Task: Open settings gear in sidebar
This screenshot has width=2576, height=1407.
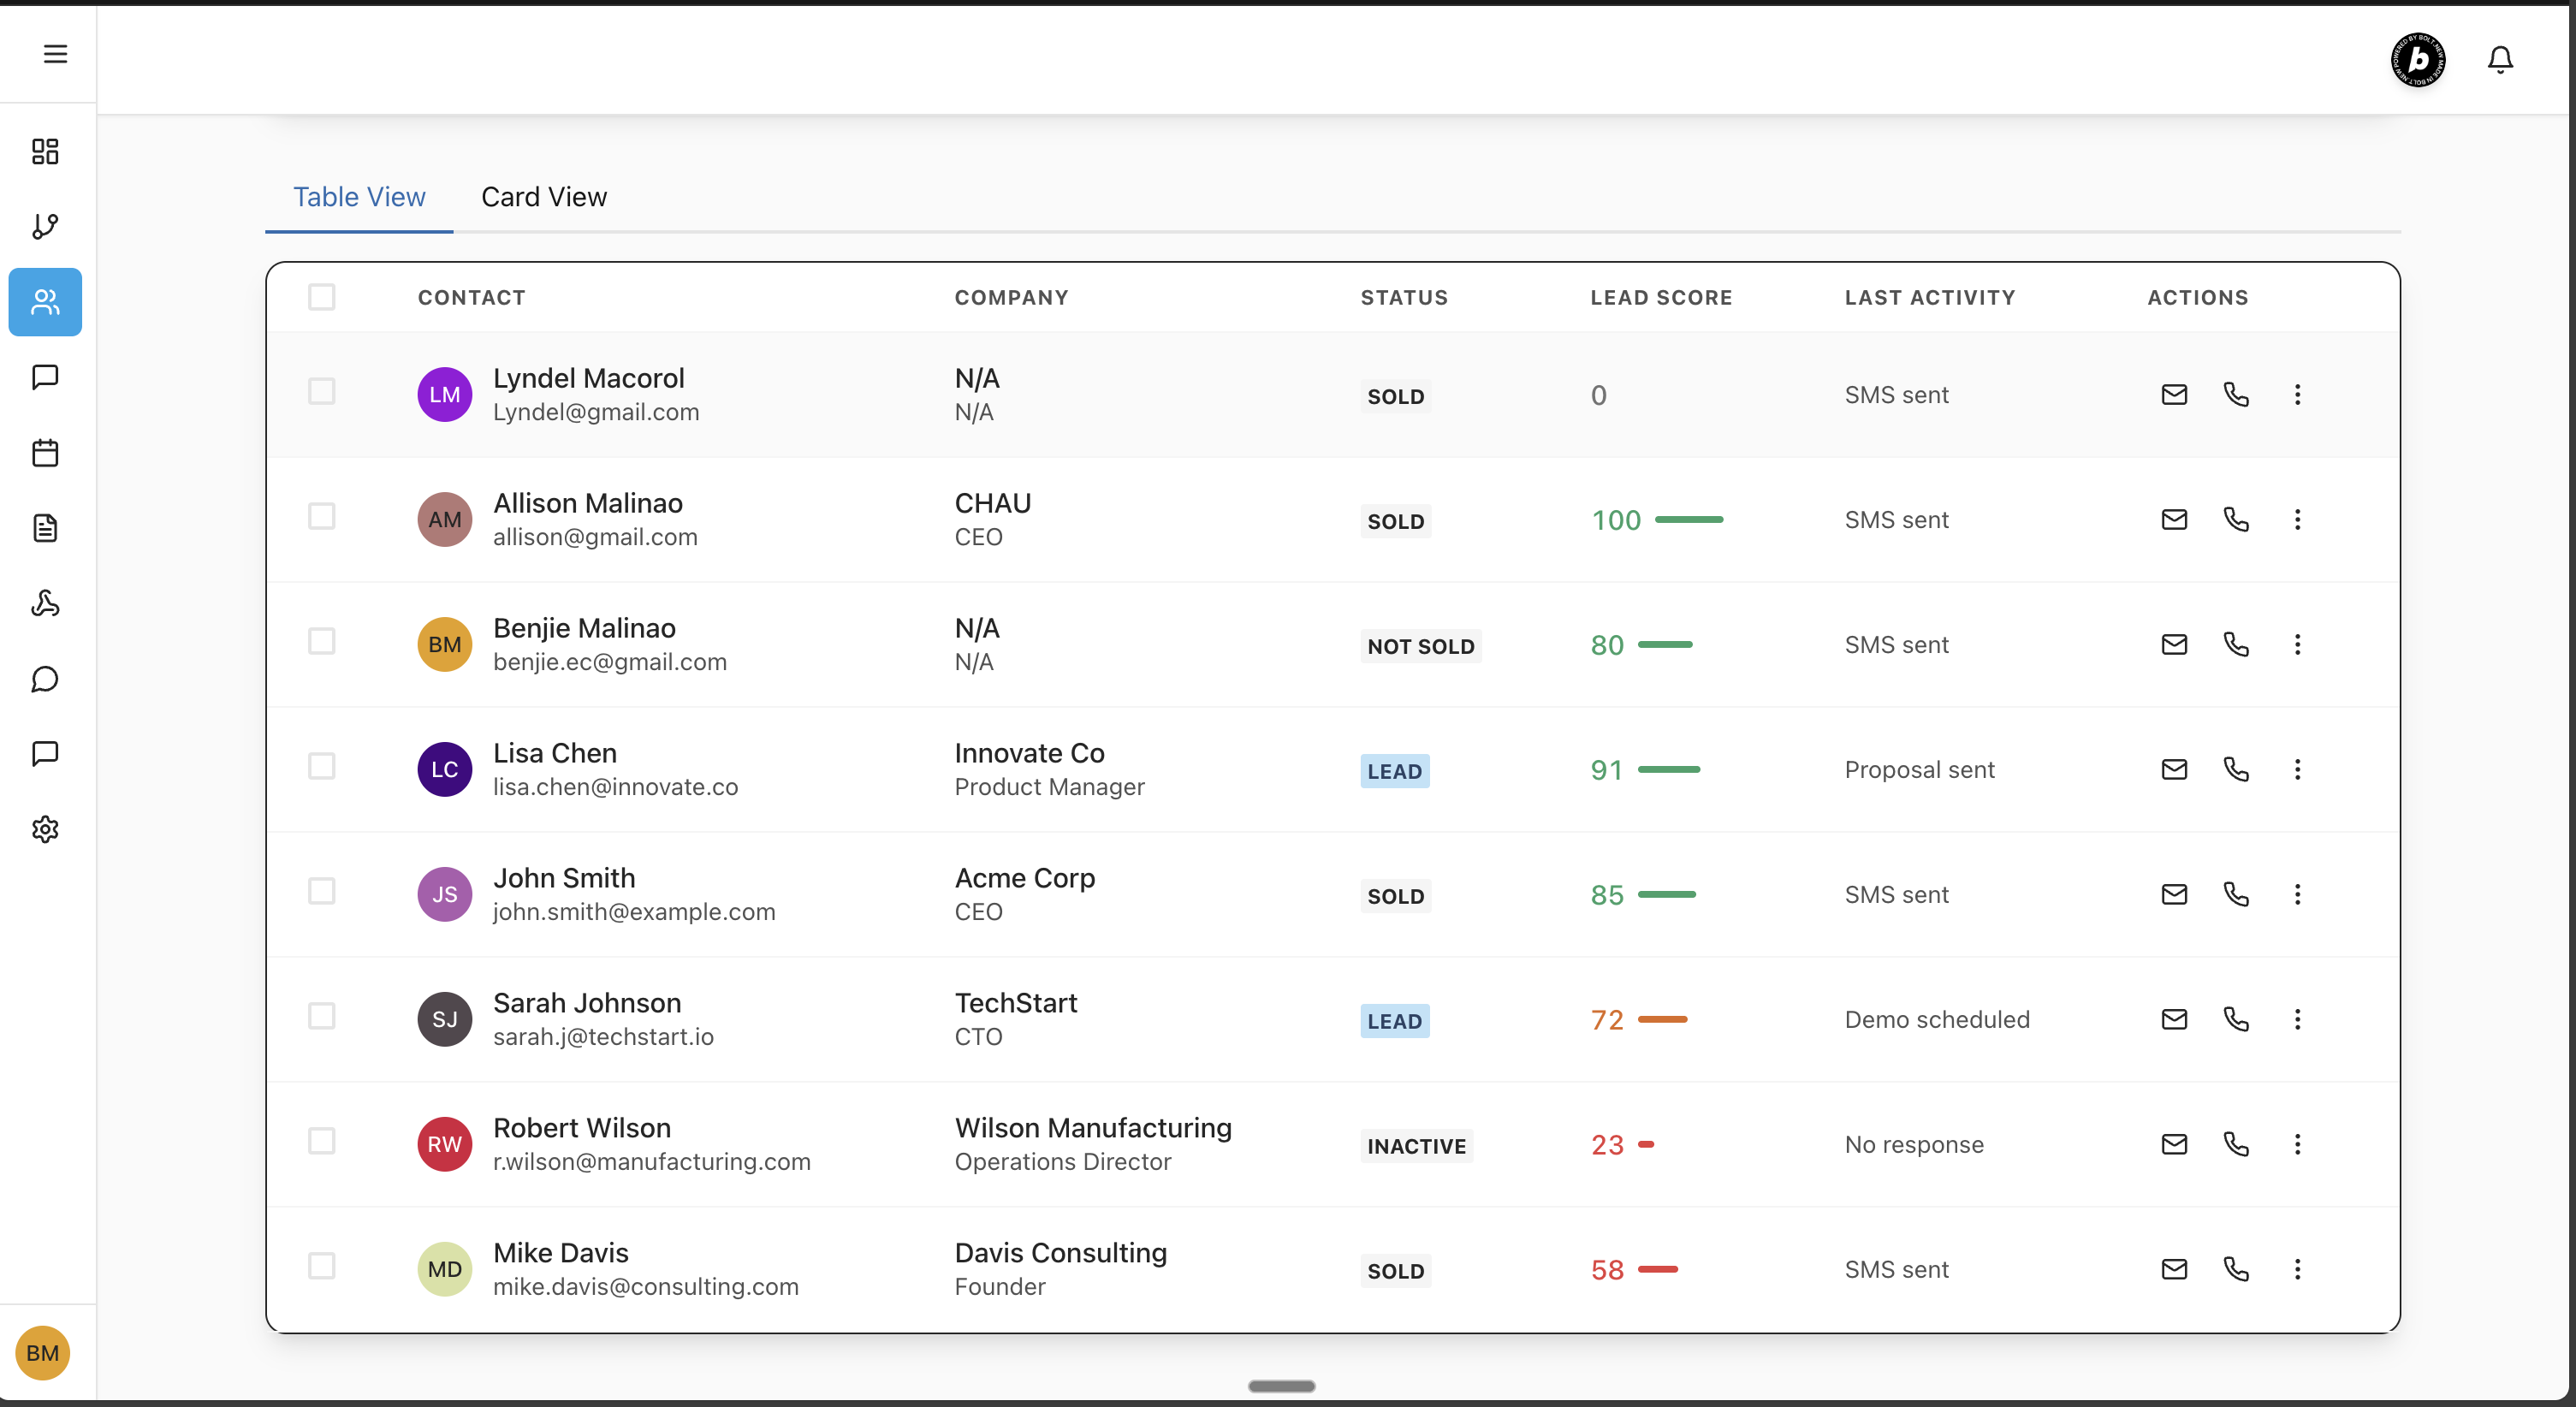Action: pos(45,829)
